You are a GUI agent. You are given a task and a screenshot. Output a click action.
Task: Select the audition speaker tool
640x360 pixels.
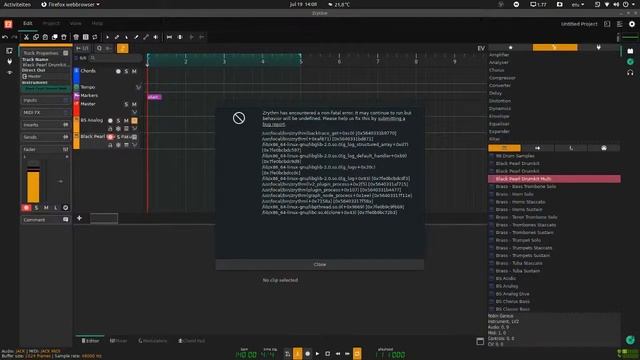[156, 37]
